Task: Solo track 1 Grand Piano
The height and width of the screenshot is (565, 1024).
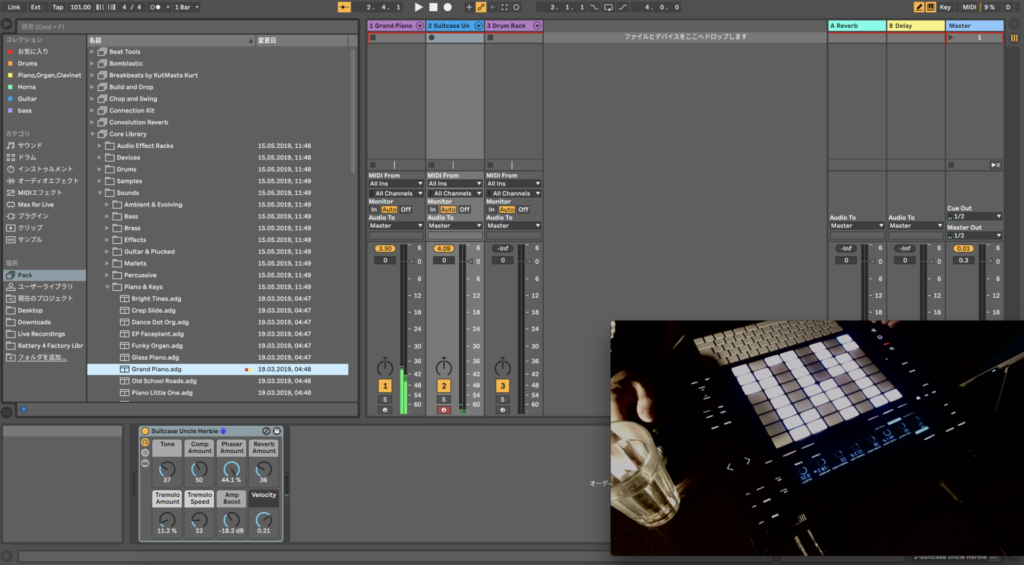Action: 384,399
